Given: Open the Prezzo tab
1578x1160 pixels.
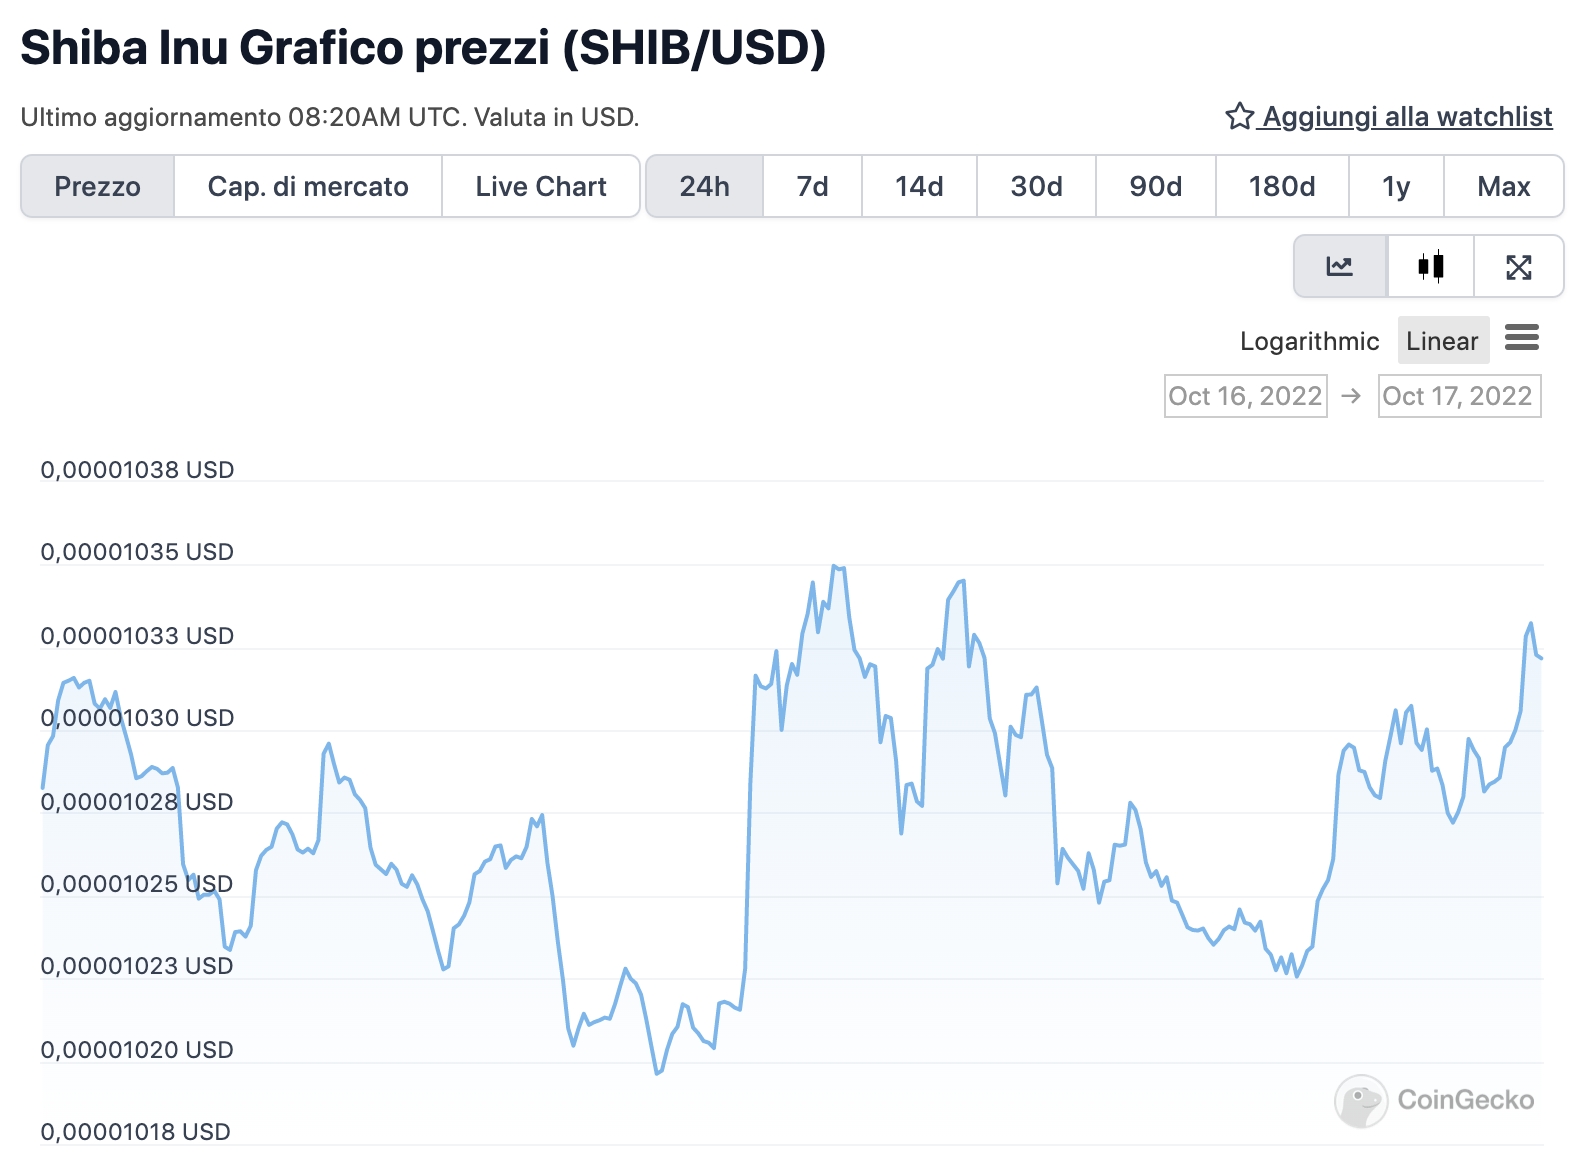Looking at the screenshot, I should (x=97, y=186).
